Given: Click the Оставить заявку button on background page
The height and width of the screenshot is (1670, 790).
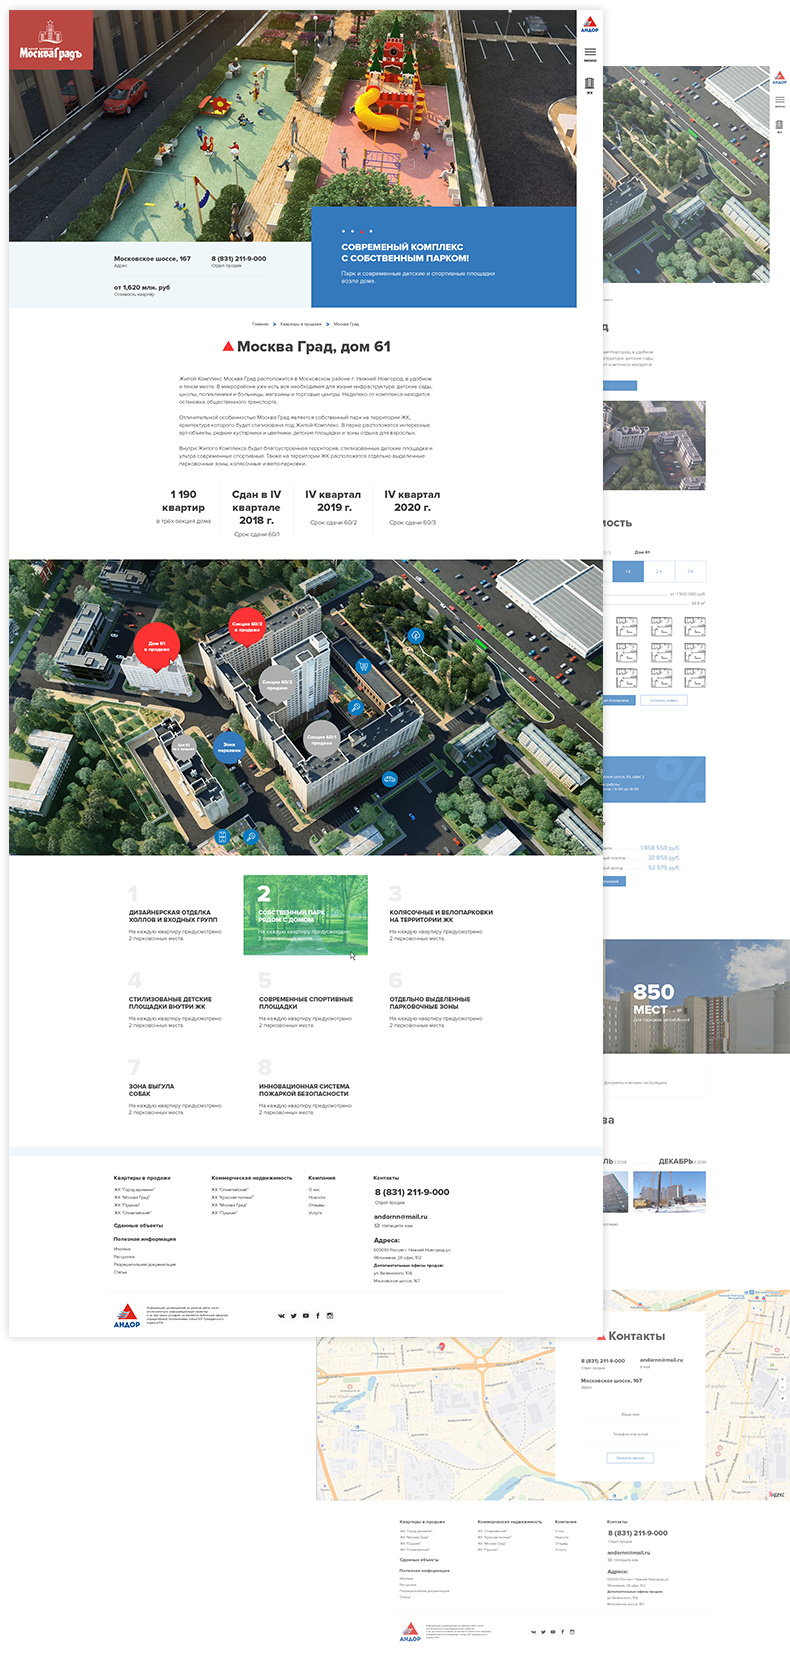Looking at the screenshot, I should pyautogui.click(x=663, y=700).
